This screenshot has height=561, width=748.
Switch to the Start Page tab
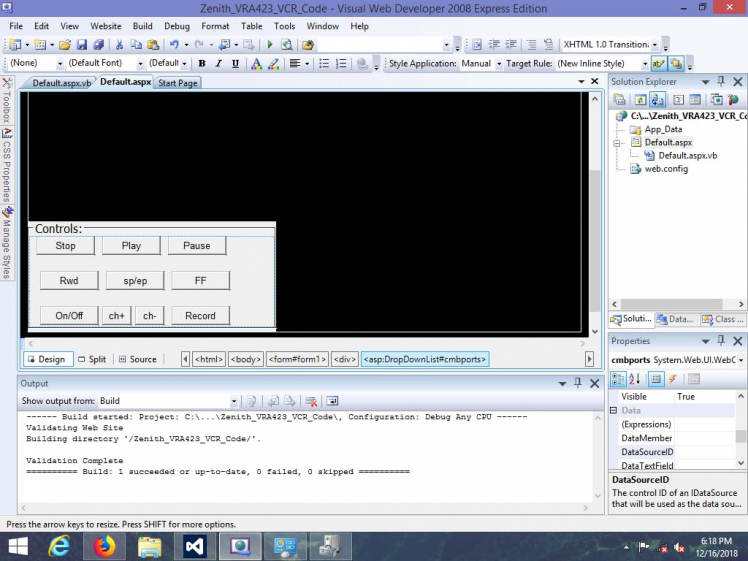[178, 83]
